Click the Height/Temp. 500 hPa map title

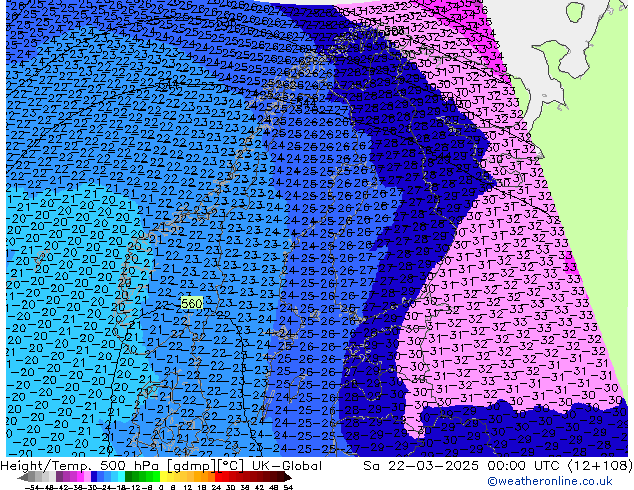(161, 466)
